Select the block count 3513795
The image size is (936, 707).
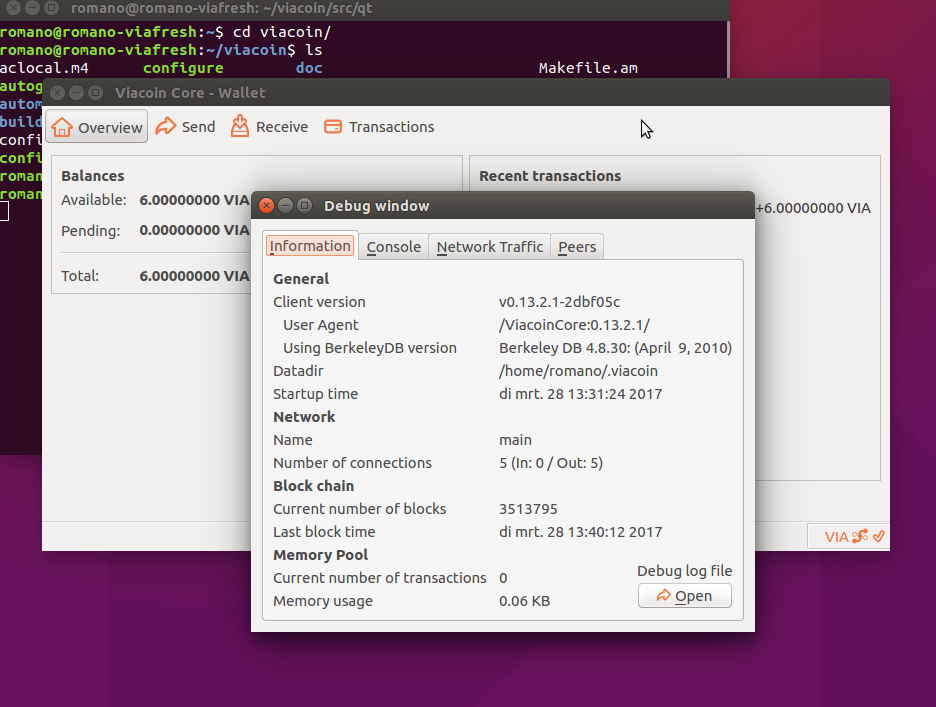[528, 509]
